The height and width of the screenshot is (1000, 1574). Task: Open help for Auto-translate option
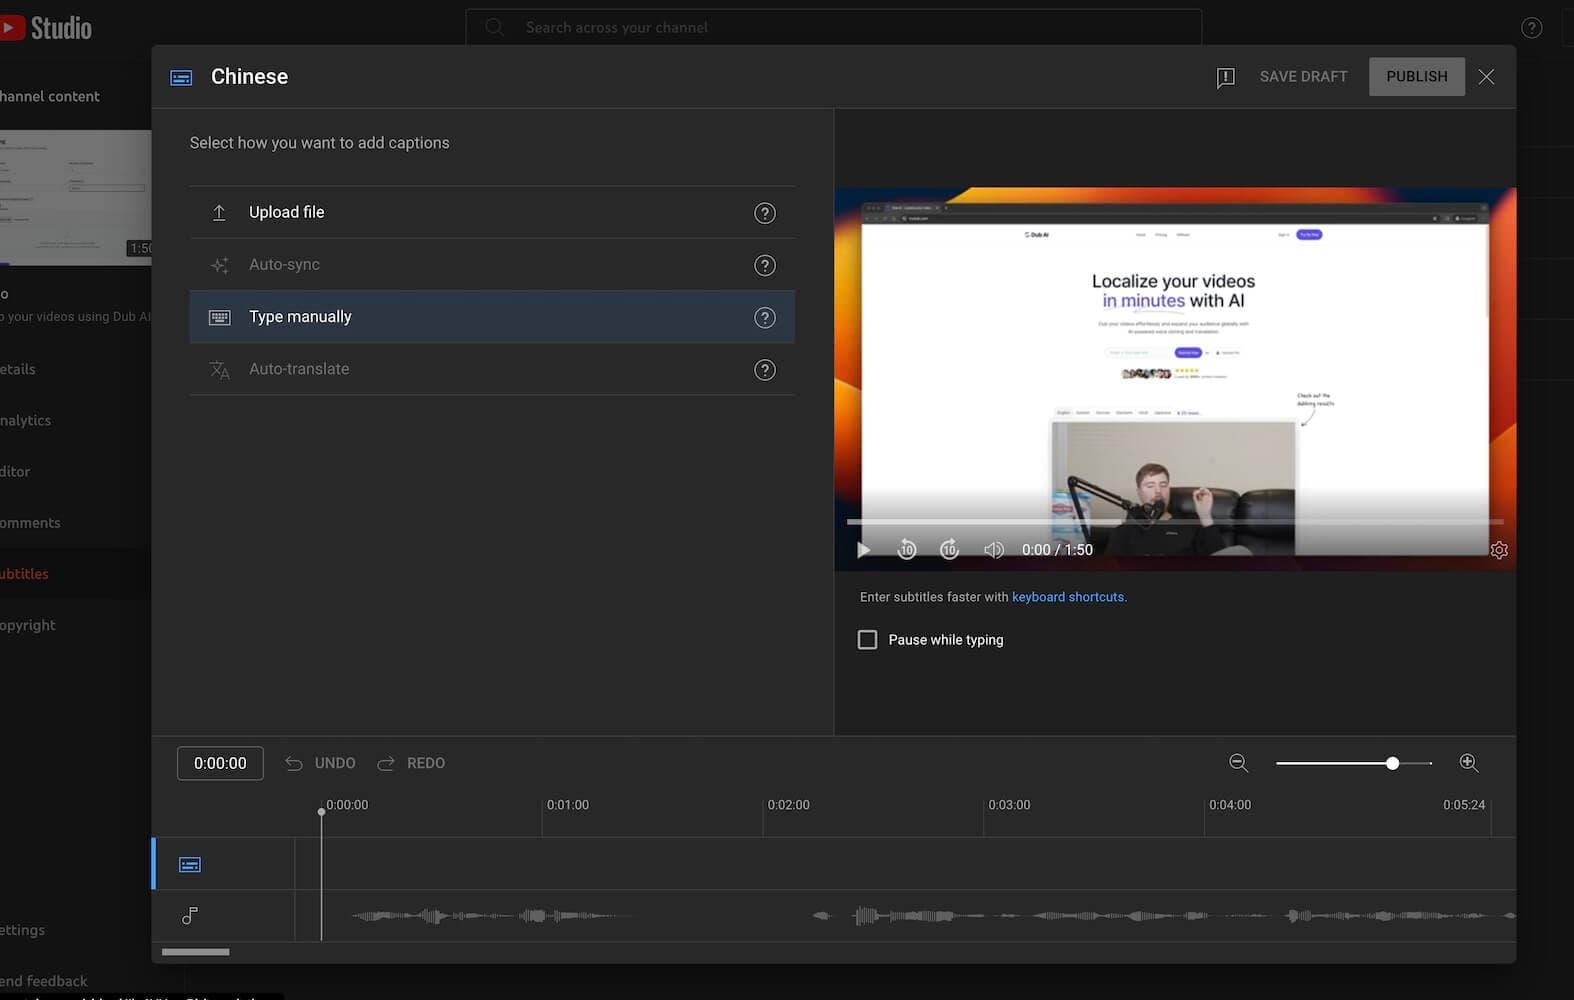(765, 370)
